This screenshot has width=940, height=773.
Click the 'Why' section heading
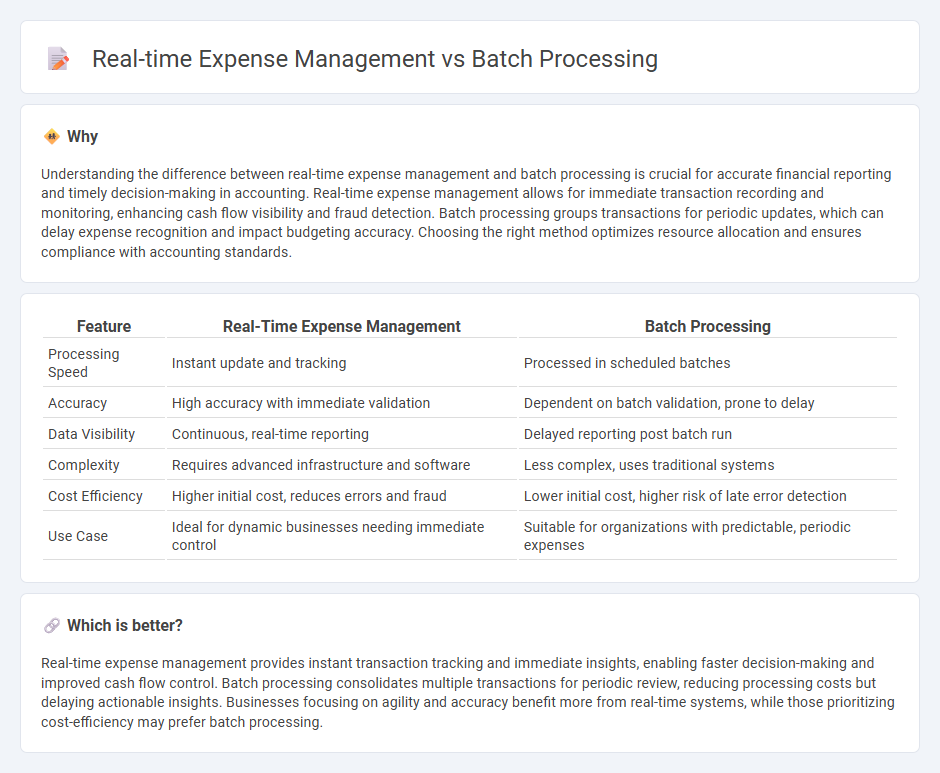[82, 137]
